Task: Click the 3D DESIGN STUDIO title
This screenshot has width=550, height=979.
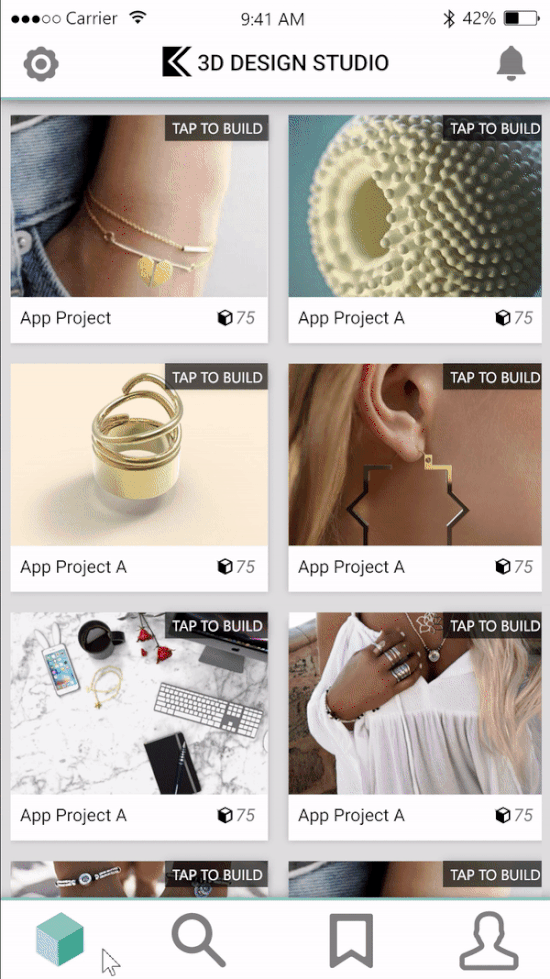Action: click(x=293, y=62)
